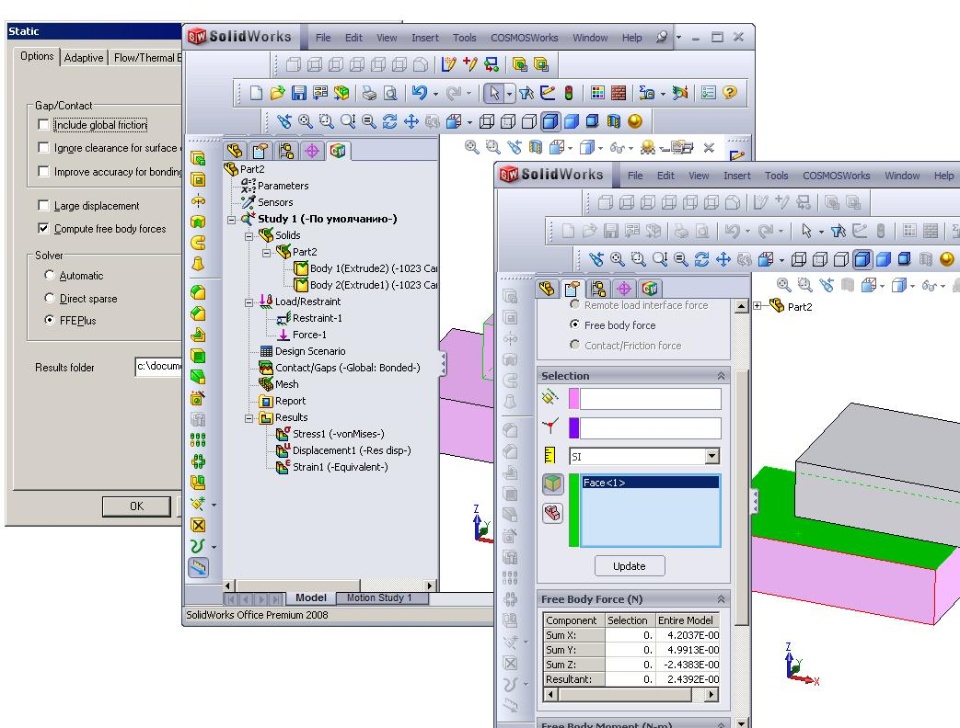The height and width of the screenshot is (728, 960).
Task: Open the COSMOSWorks menu in the back SolidWorks window
Action: (524, 37)
